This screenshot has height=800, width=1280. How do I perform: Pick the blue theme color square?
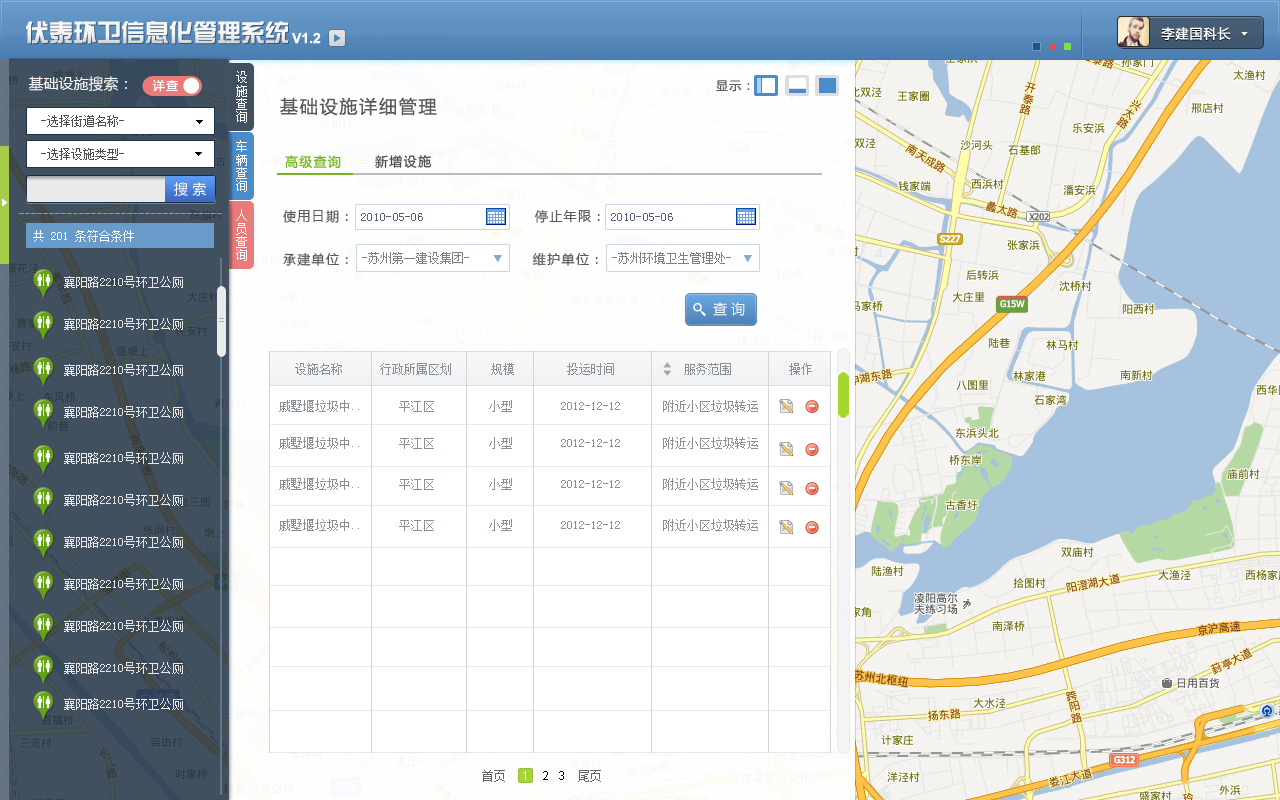pyautogui.click(x=1037, y=46)
